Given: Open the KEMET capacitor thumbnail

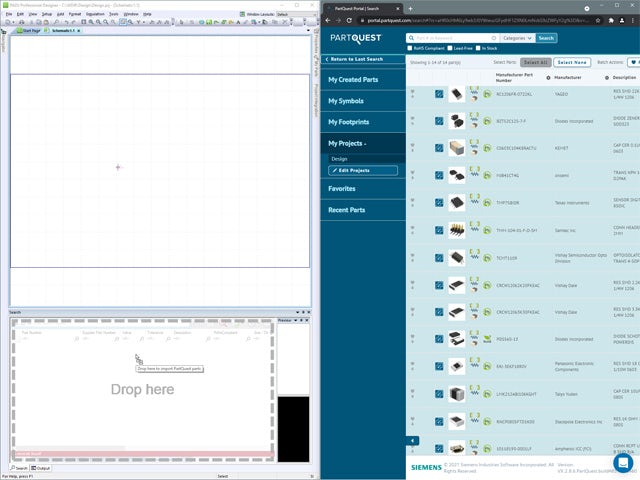Looking at the screenshot, I should (457, 148).
